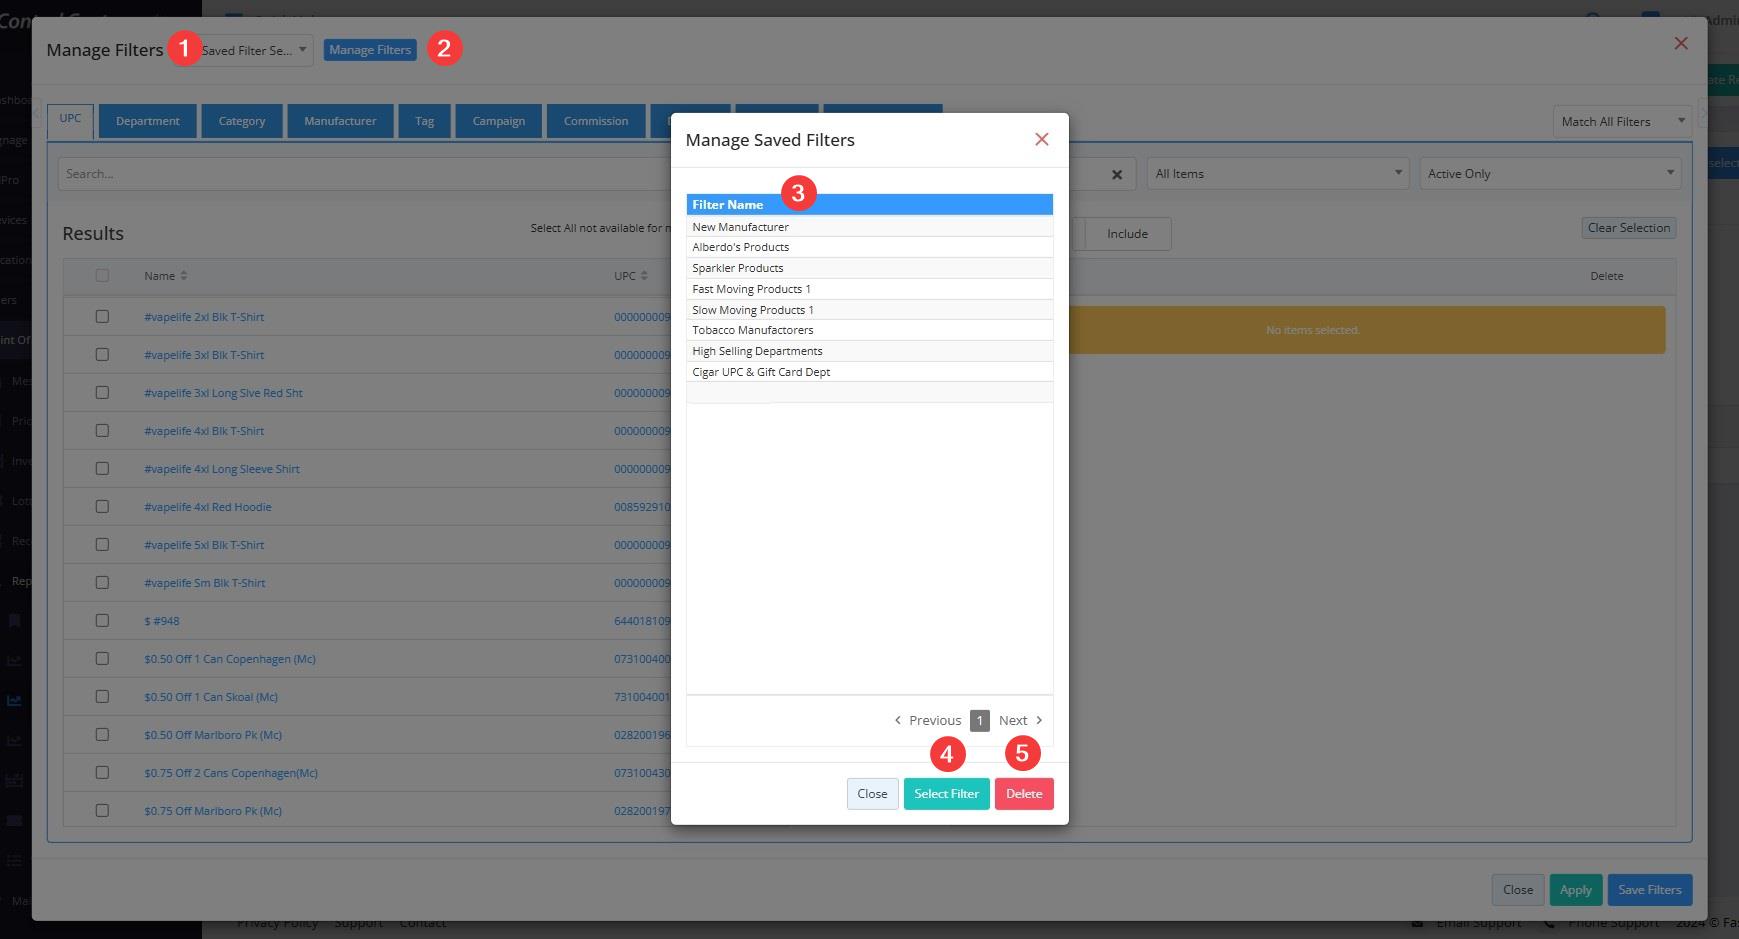Check the #vapelife 4xl Red Hoodie row
The width and height of the screenshot is (1739, 939).
[x=102, y=506]
